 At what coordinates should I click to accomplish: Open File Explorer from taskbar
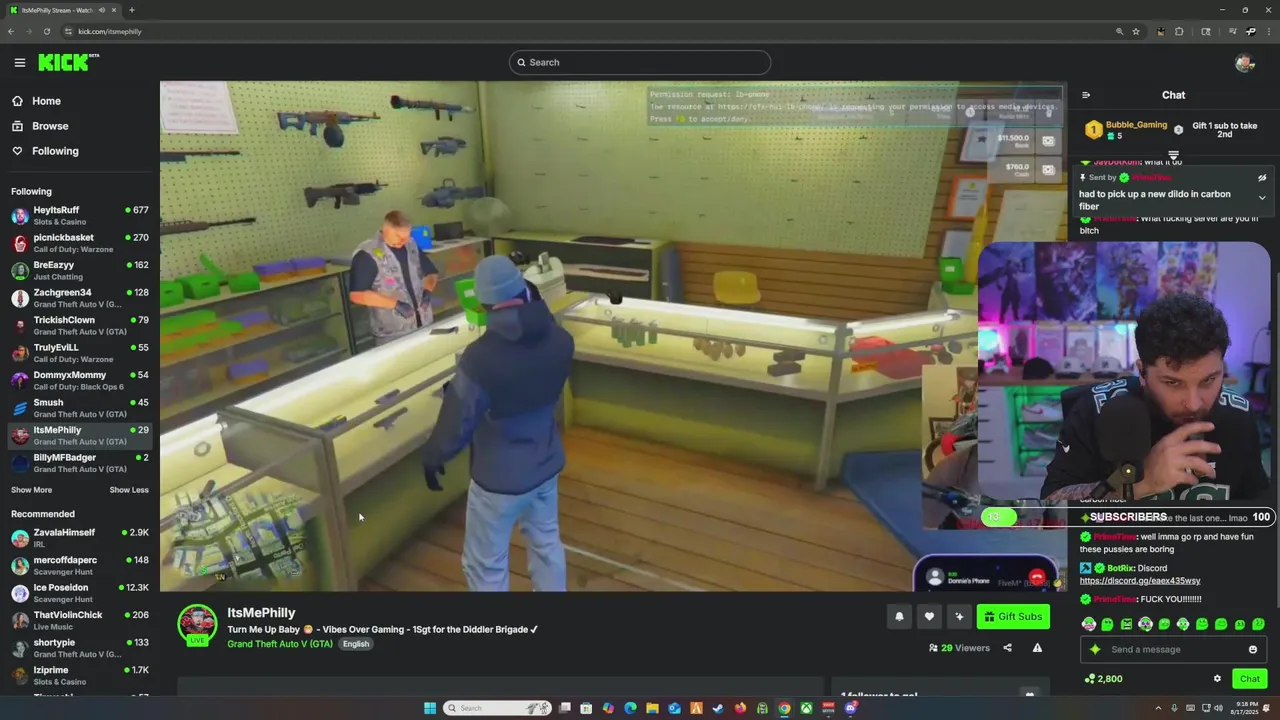652,708
